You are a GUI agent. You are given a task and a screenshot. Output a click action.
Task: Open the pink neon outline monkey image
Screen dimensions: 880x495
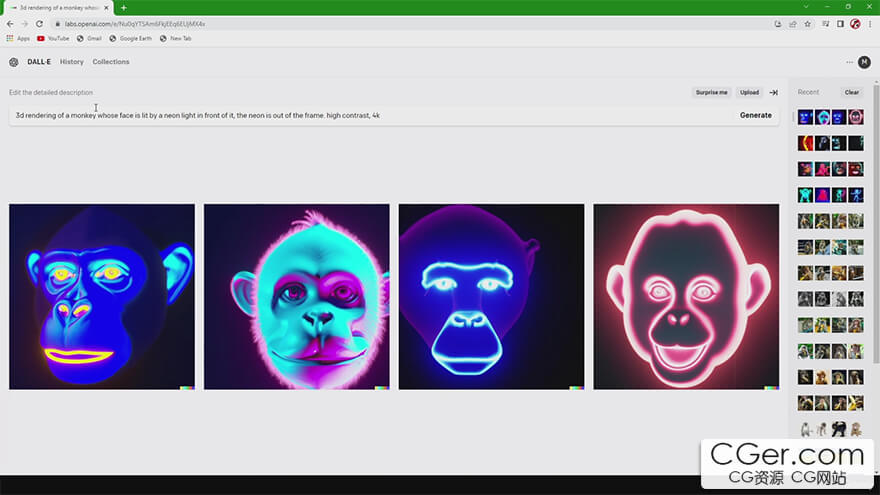coord(686,296)
